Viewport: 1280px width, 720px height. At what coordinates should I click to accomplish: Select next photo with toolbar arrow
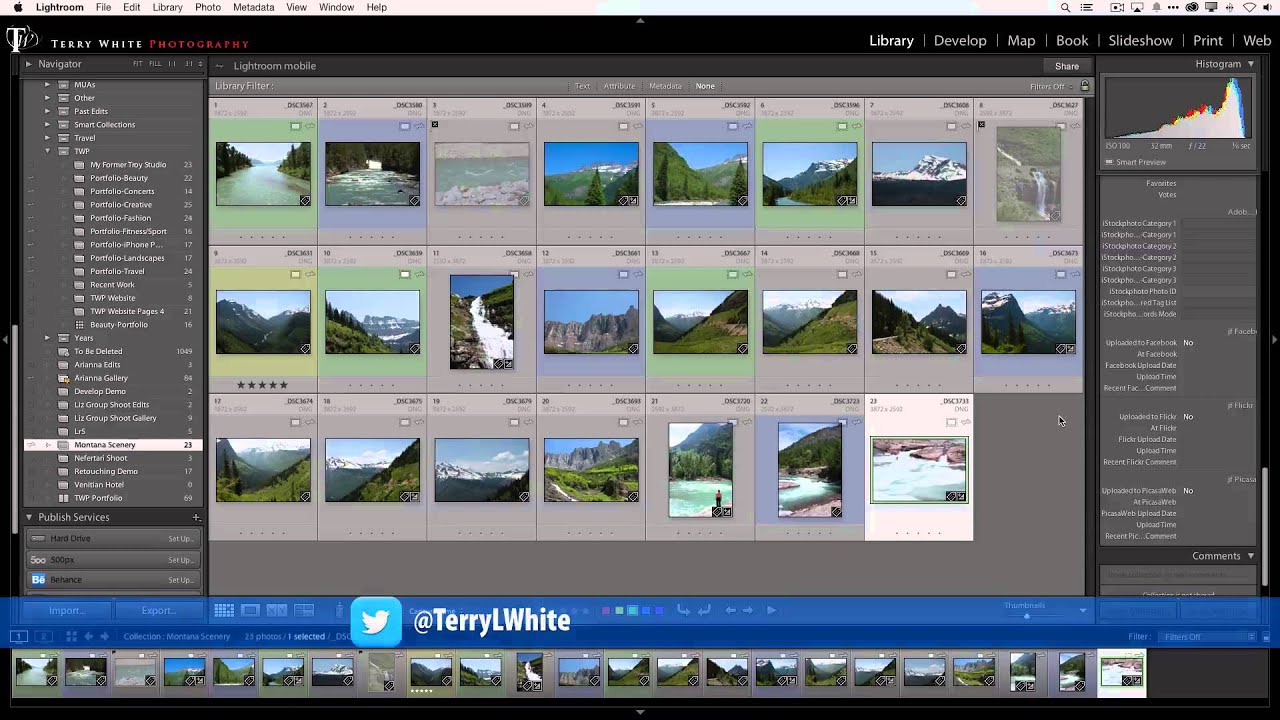(x=748, y=610)
